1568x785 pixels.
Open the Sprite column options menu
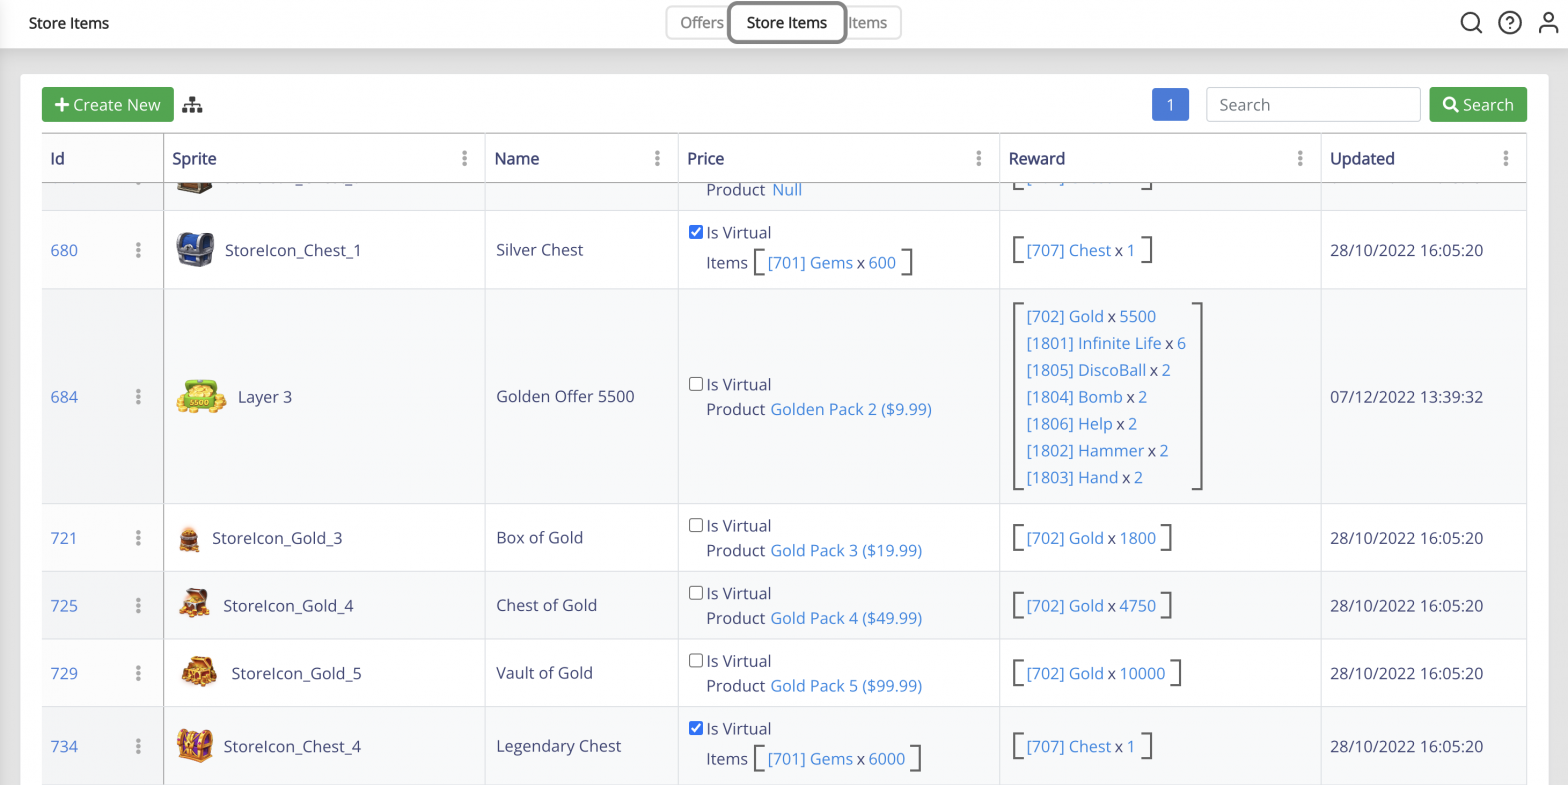tap(464, 158)
